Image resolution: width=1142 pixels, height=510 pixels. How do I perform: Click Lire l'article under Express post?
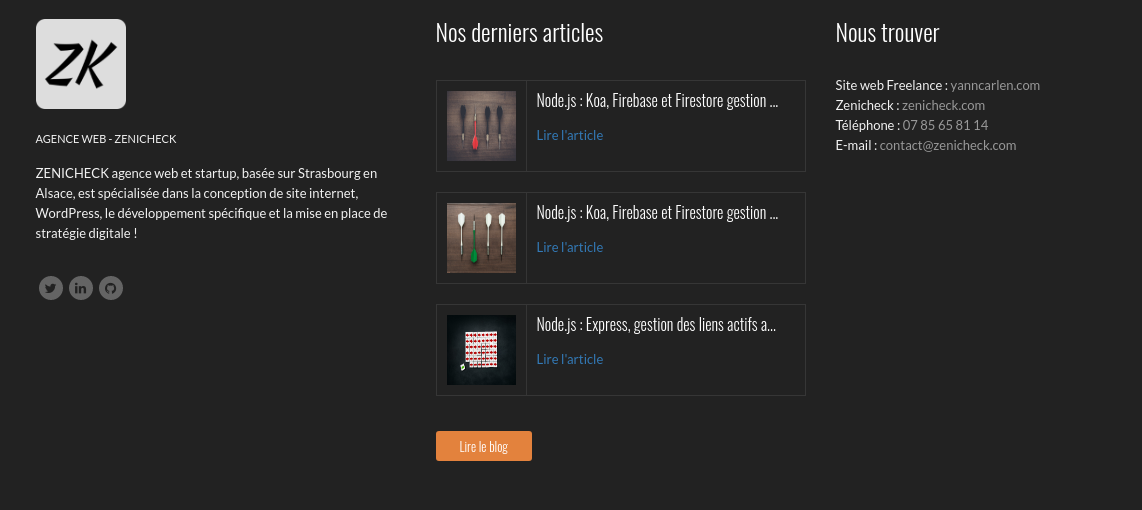(x=570, y=359)
